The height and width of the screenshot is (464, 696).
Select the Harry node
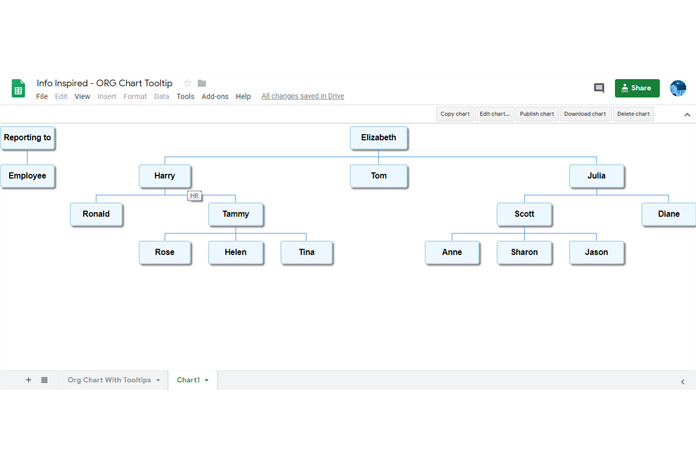(x=165, y=176)
